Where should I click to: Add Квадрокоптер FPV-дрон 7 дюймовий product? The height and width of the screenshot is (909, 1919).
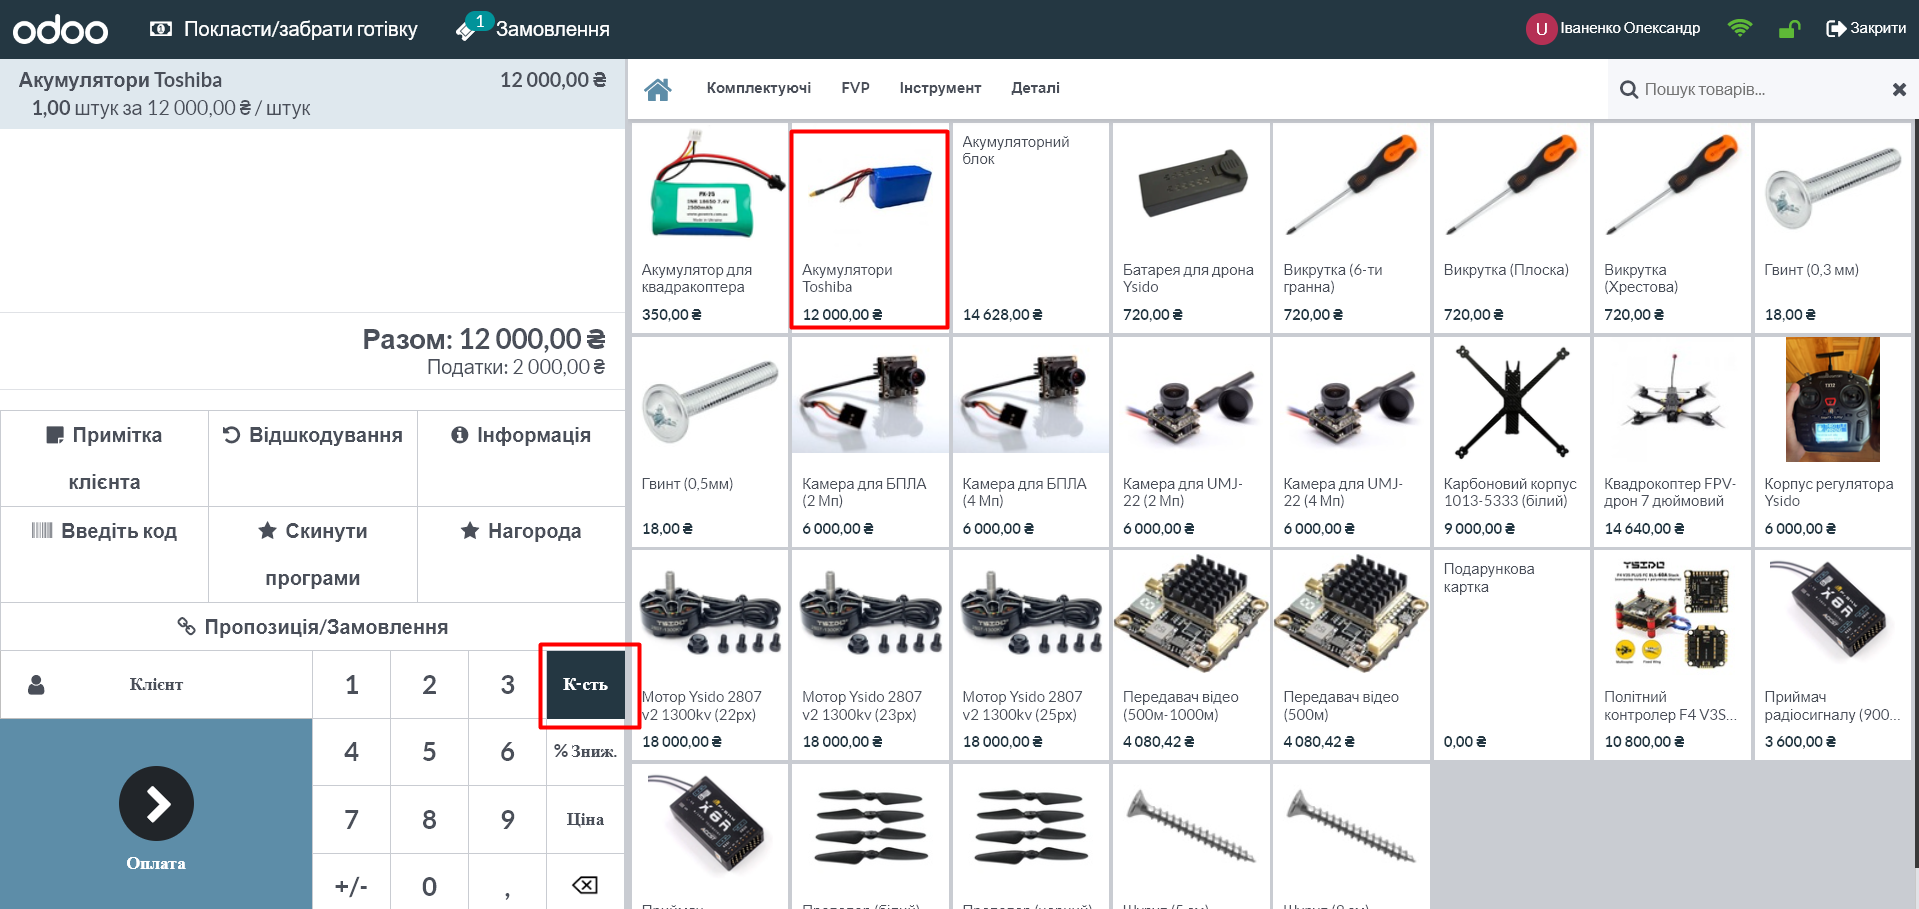pyautogui.click(x=1671, y=441)
